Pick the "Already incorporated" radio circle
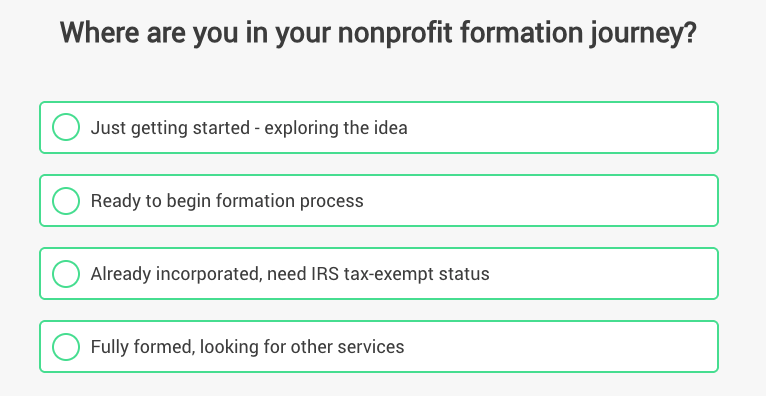 (66, 273)
